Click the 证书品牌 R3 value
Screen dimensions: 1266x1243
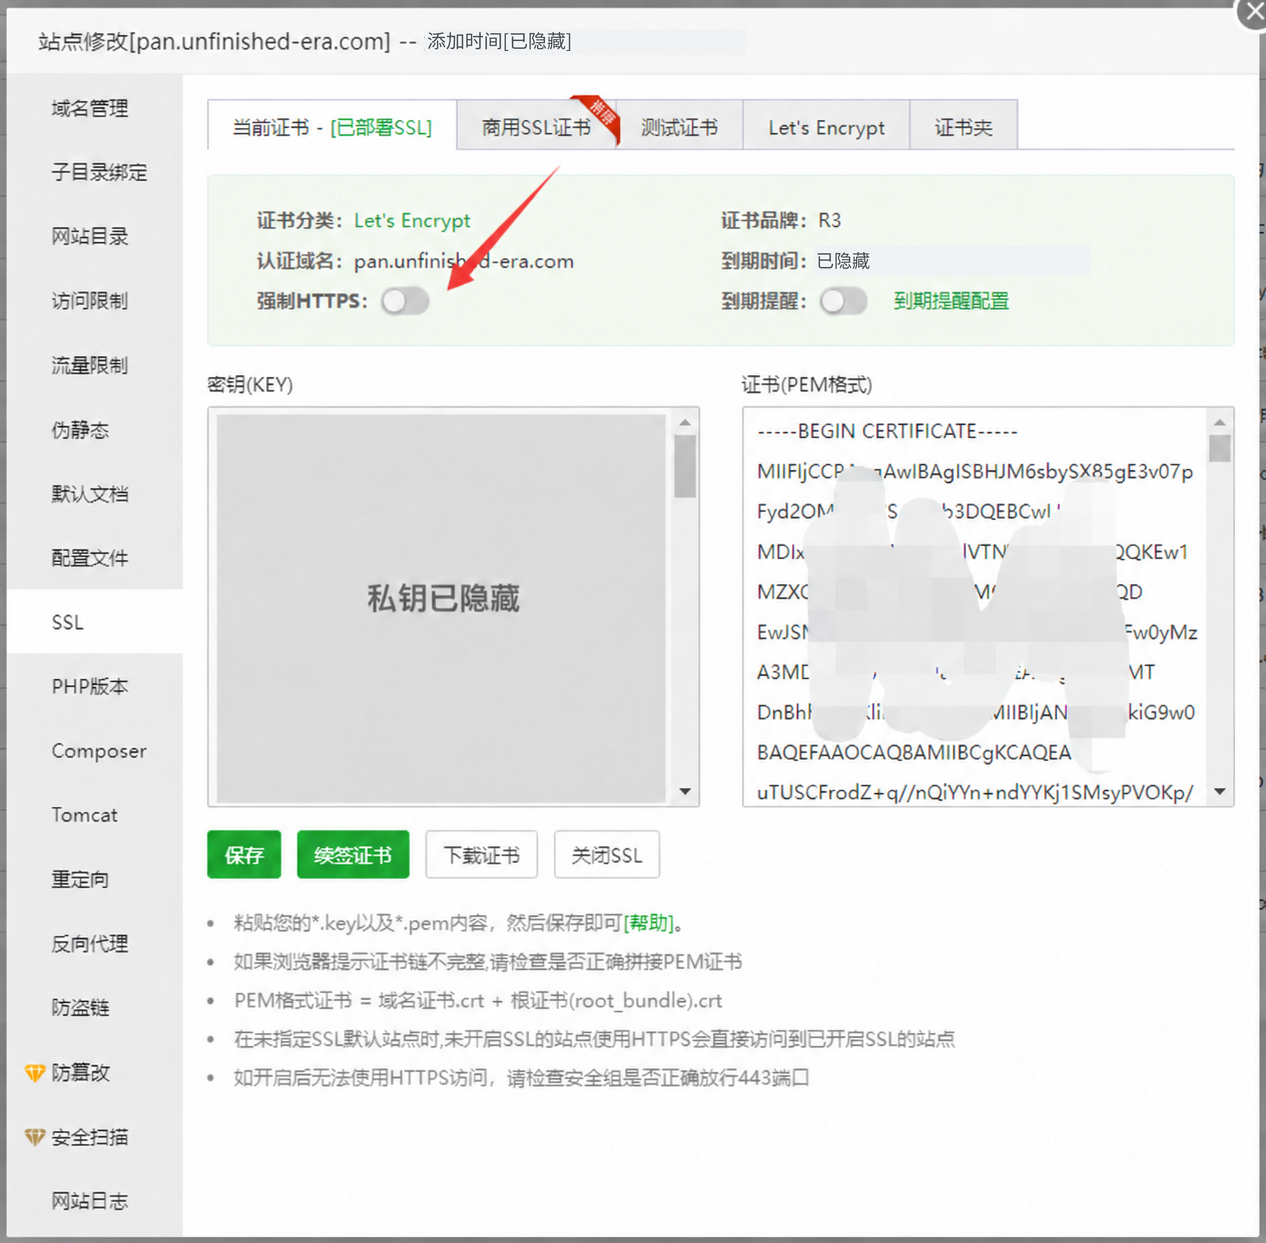(829, 220)
